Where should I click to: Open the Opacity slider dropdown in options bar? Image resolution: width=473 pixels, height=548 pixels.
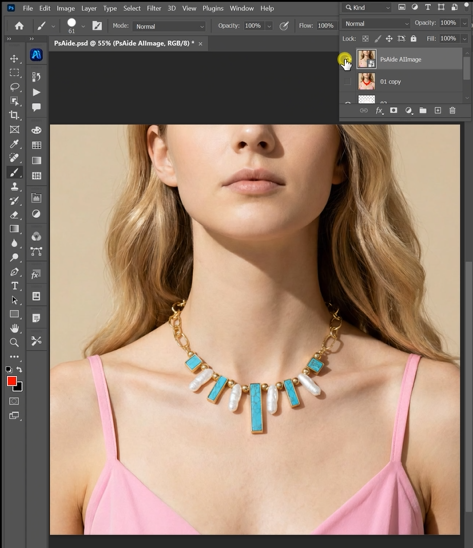click(x=269, y=26)
